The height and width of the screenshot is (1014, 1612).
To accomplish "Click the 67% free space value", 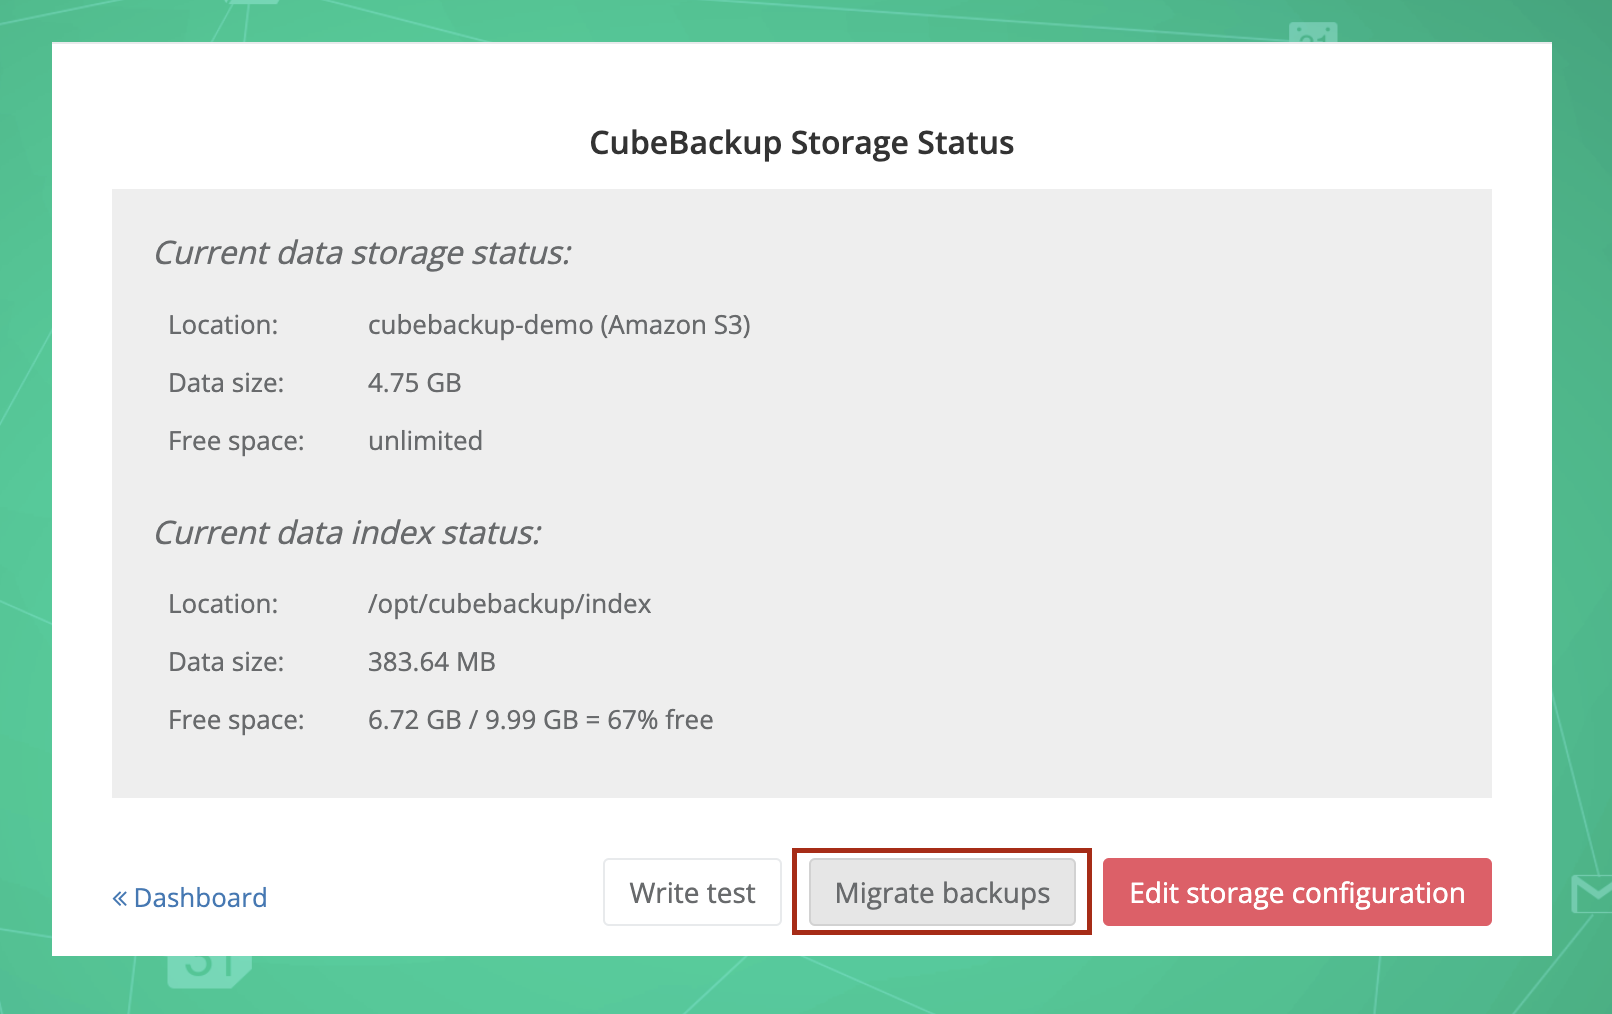I will 540,719.
